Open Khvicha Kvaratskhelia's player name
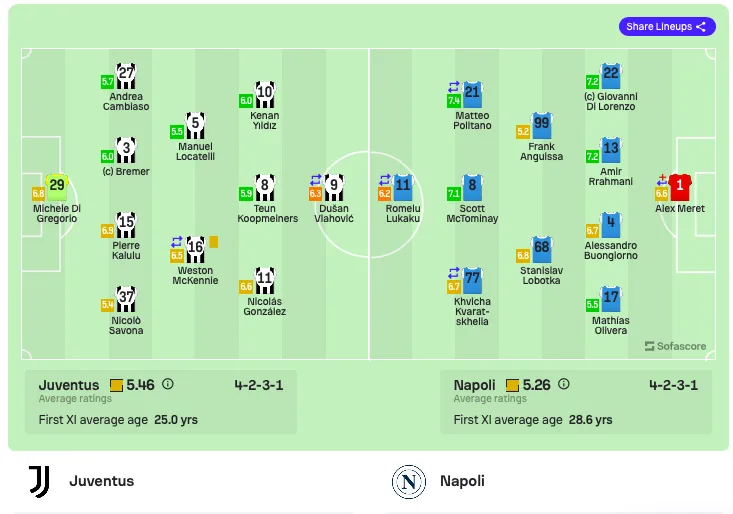The height and width of the screenshot is (514, 733). point(472,311)
